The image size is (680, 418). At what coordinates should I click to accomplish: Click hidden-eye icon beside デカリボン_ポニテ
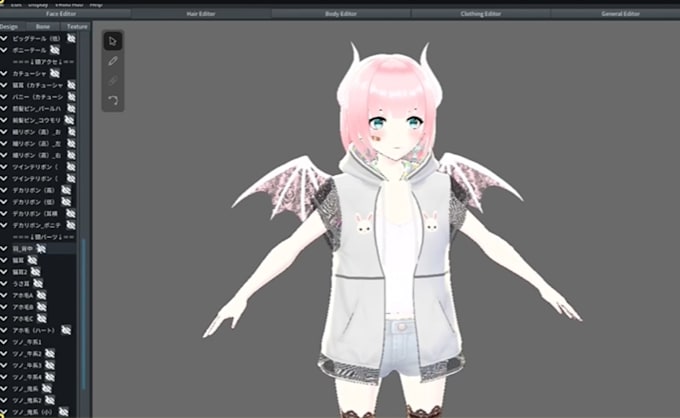tap(71, 225)
